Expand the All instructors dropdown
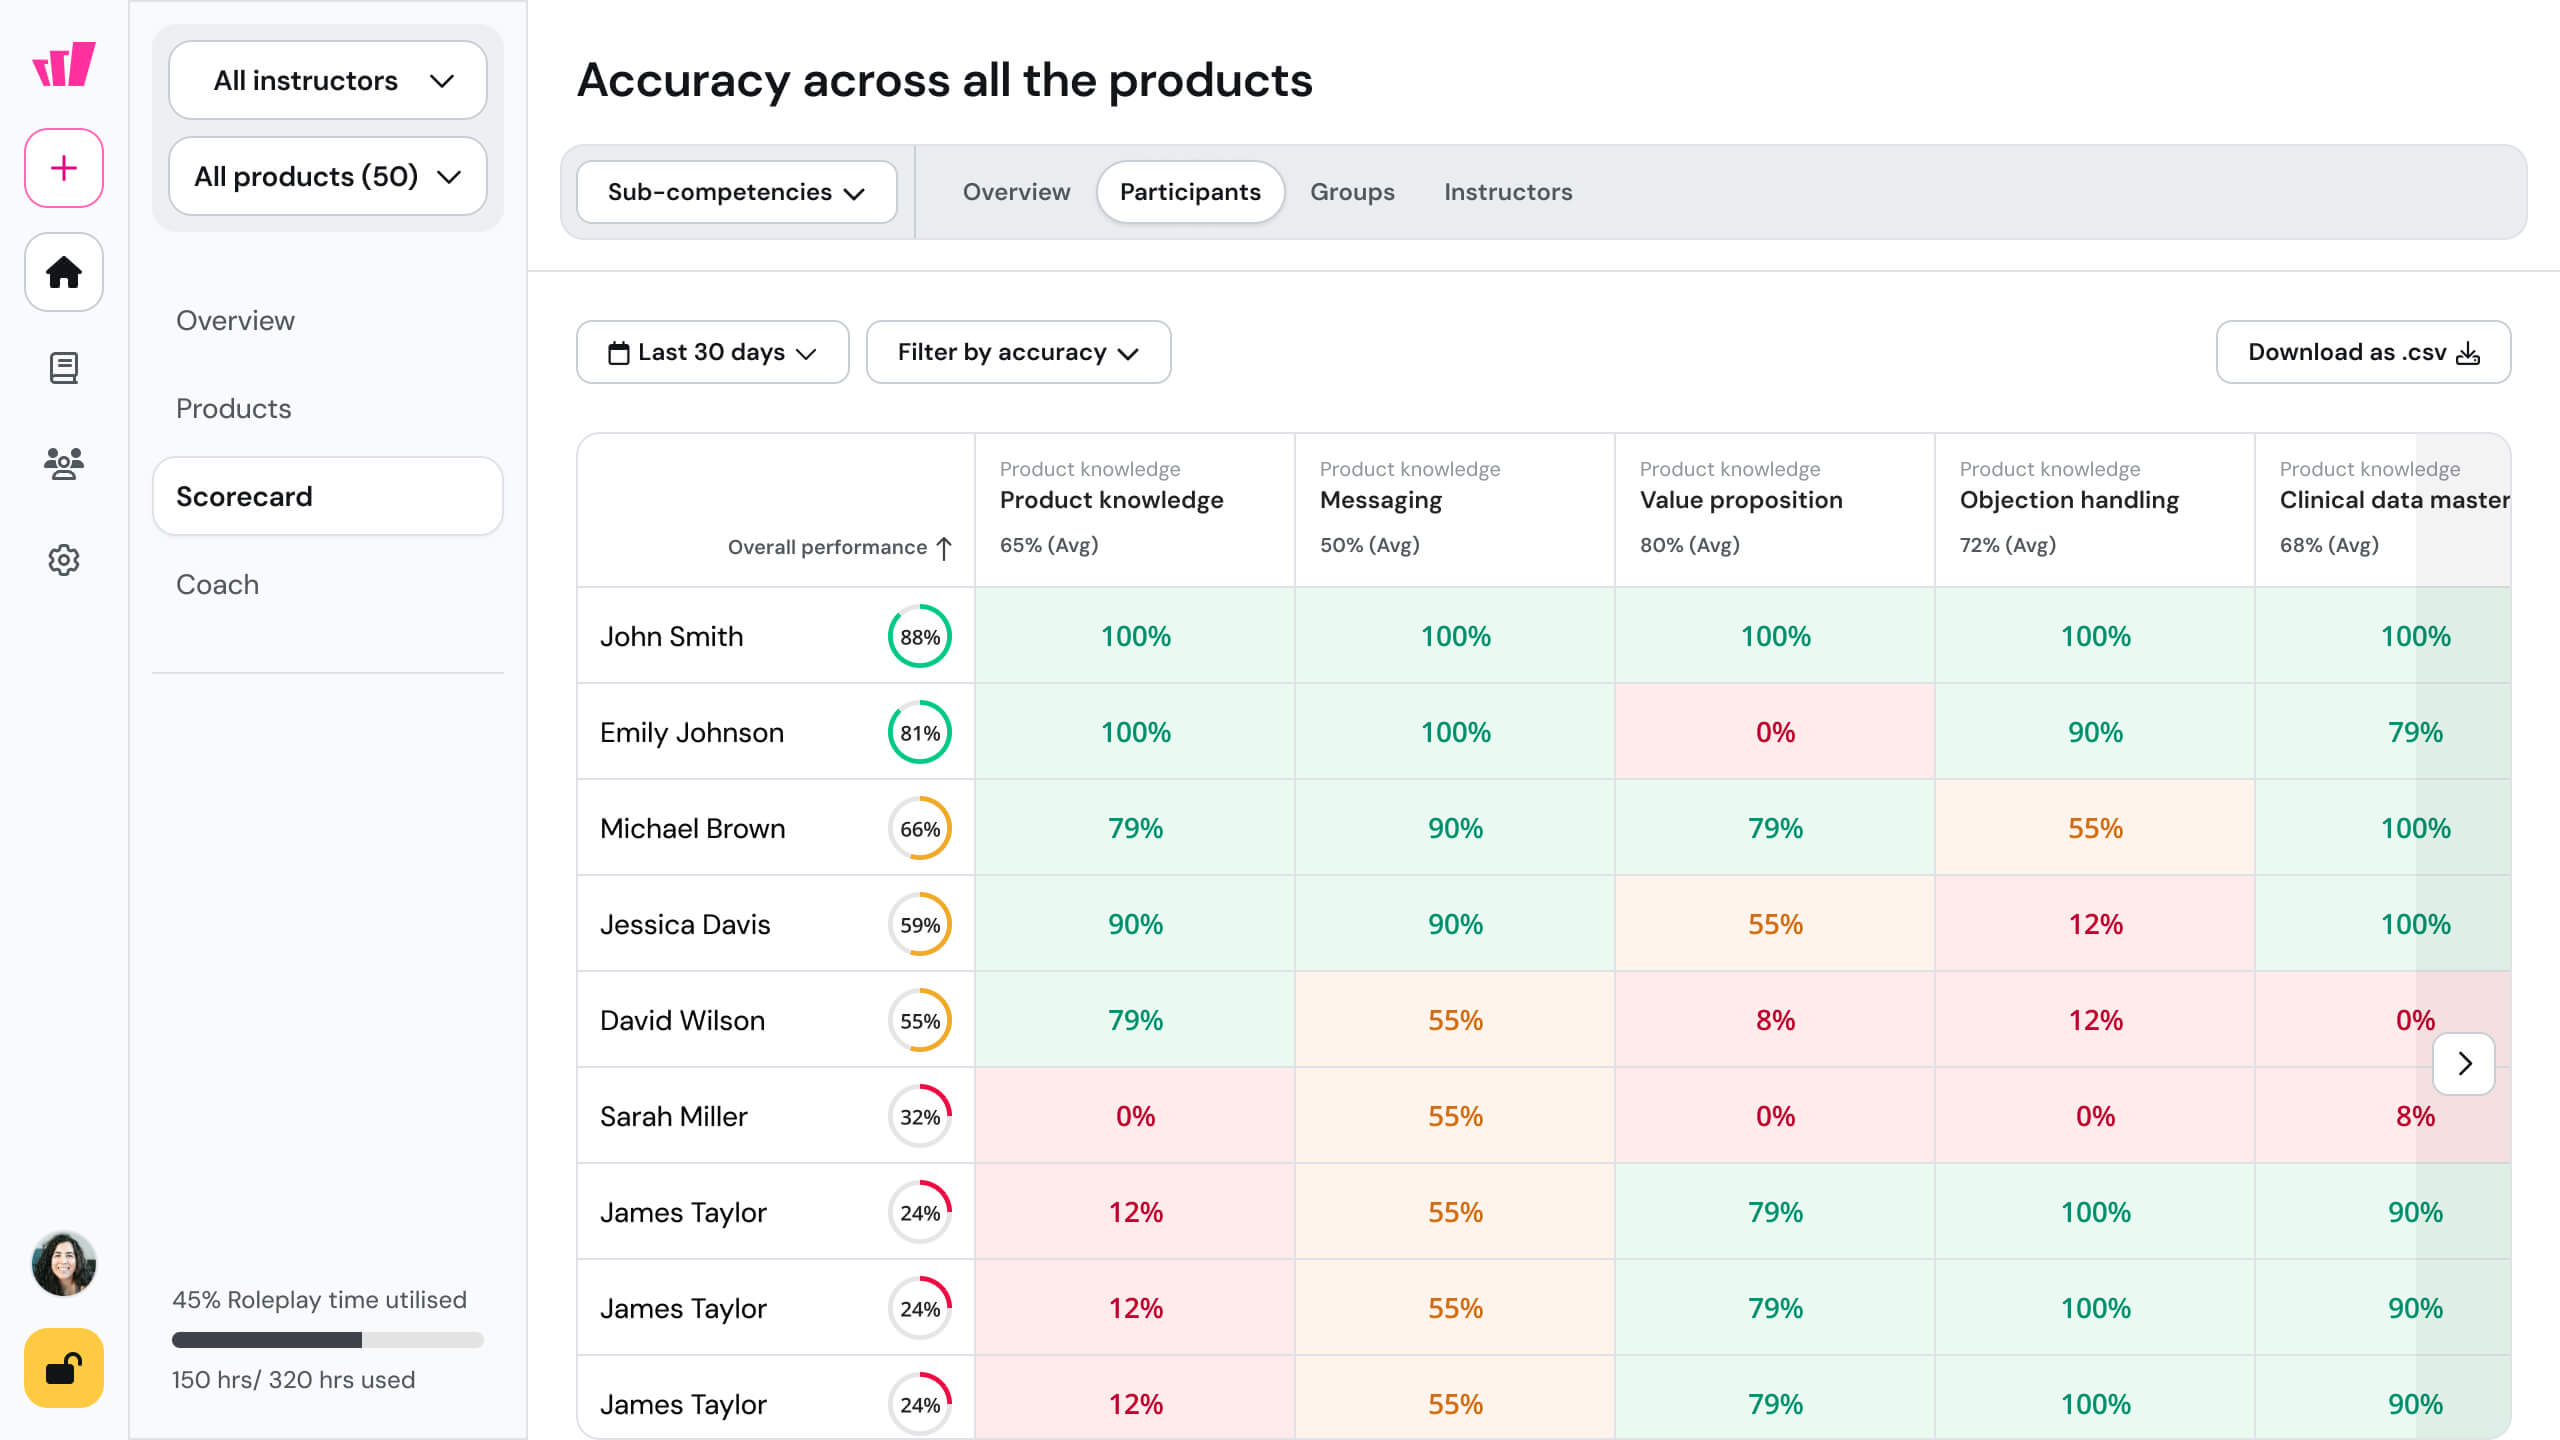 pos(328,80)
